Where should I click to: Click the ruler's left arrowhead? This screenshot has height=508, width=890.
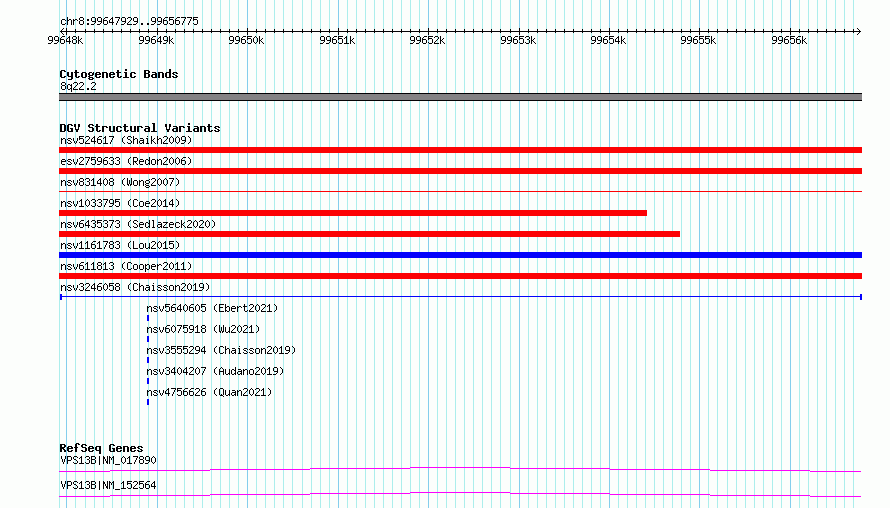(62, 31)
